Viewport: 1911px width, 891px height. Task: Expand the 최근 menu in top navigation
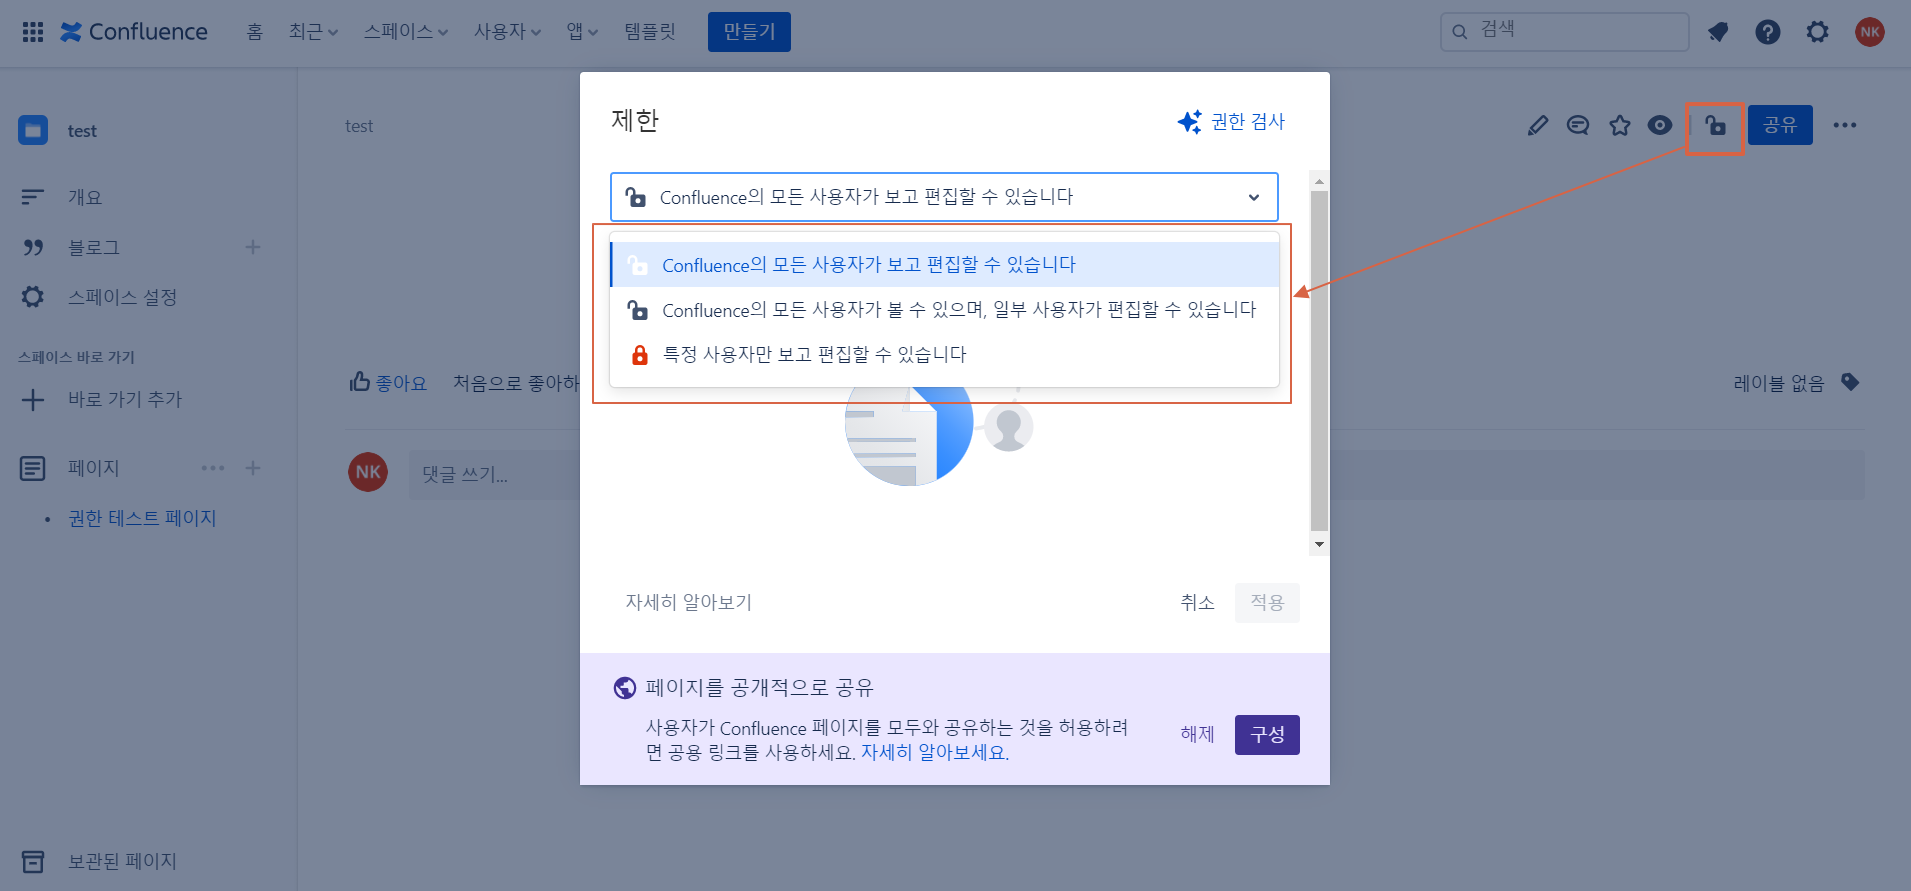313,32
